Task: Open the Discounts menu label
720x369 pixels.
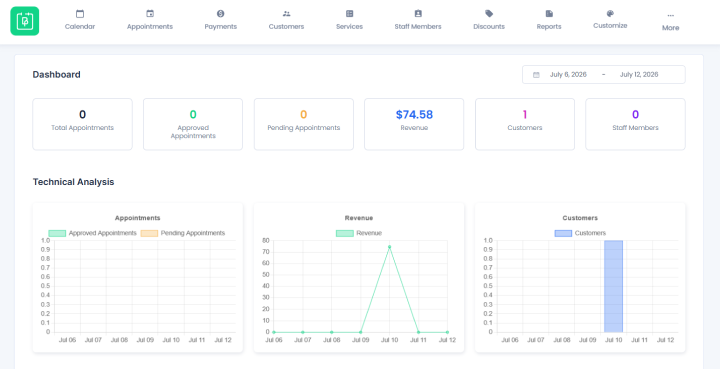Action: point(489,27)
